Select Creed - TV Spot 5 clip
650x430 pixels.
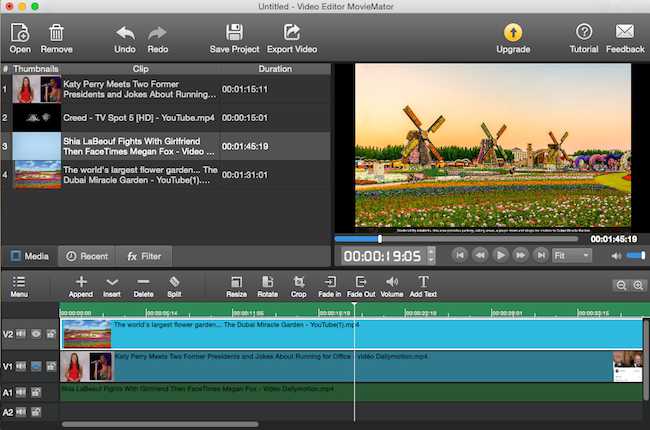[x=166, y=118]
